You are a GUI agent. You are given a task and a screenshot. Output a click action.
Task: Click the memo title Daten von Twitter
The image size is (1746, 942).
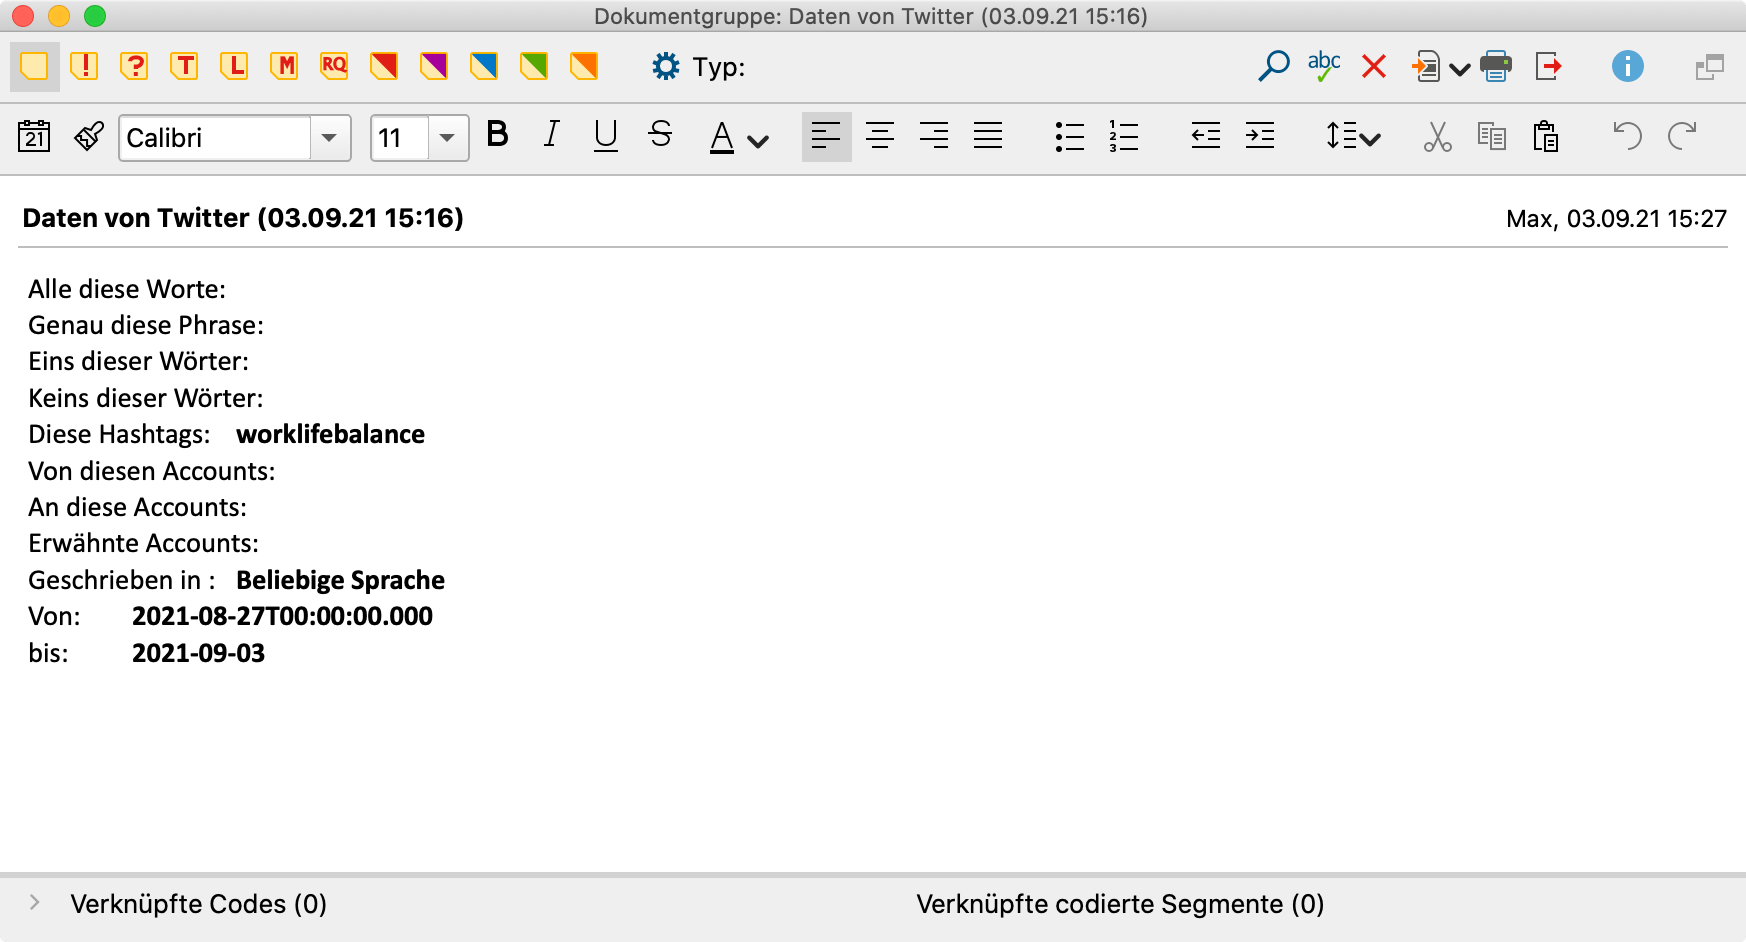(243, 218)
